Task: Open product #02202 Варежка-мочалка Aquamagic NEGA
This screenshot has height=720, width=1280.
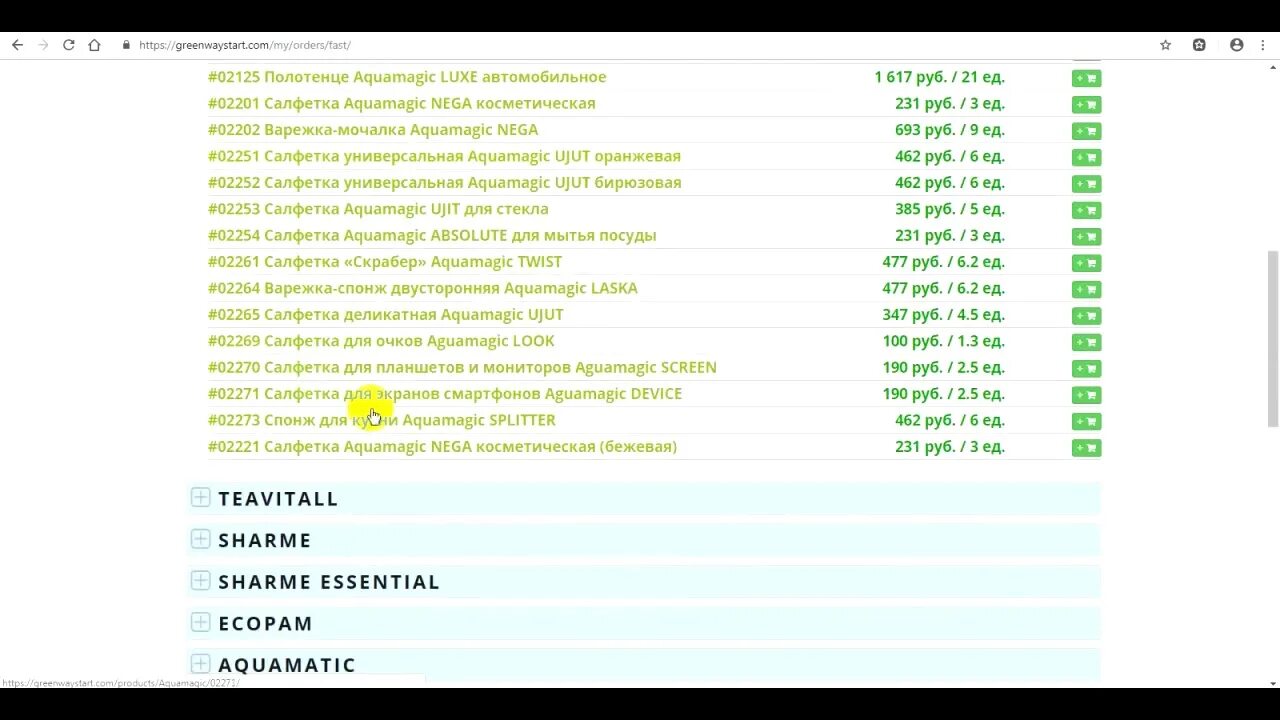Action: click(373, 129)
